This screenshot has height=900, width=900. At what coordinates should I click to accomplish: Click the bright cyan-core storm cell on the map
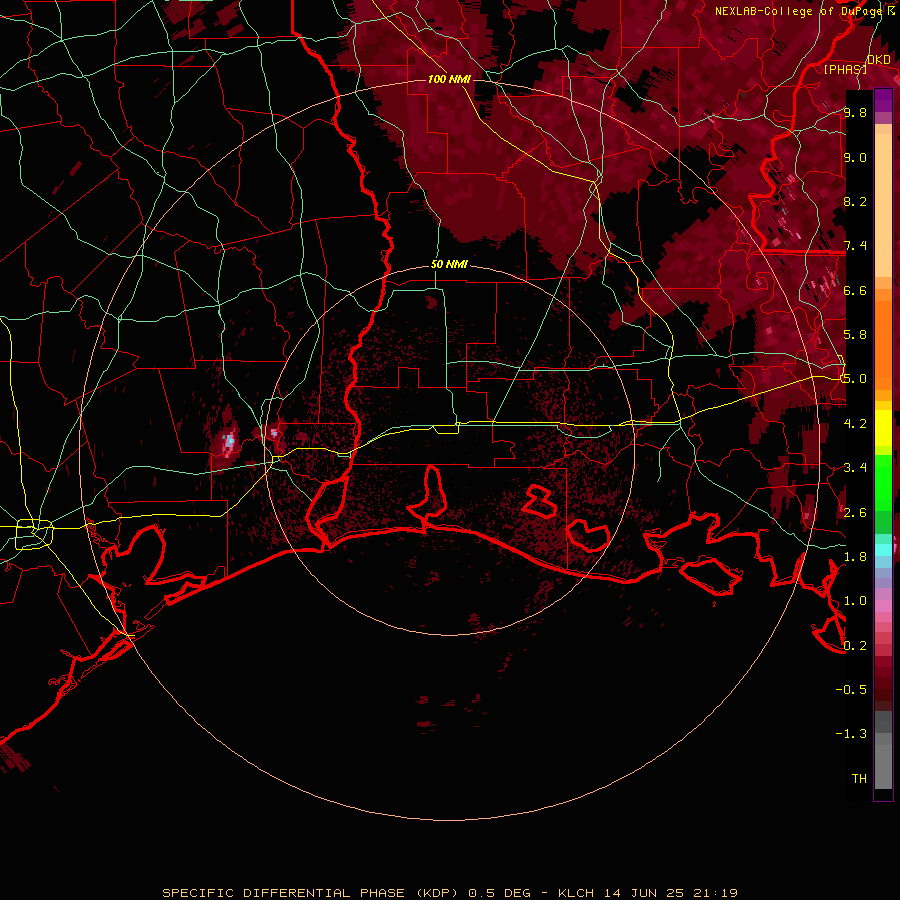(230, 441)
